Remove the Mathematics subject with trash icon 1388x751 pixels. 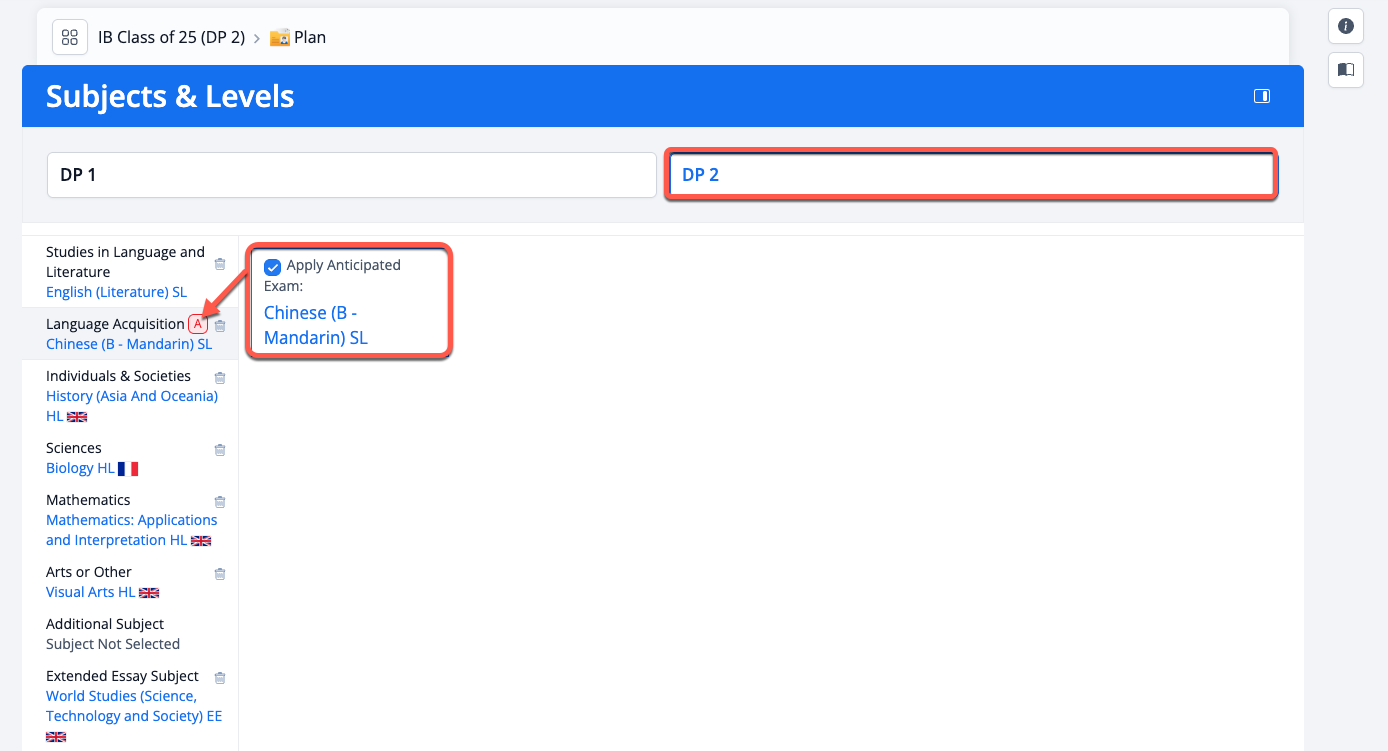tap(220, 502)
